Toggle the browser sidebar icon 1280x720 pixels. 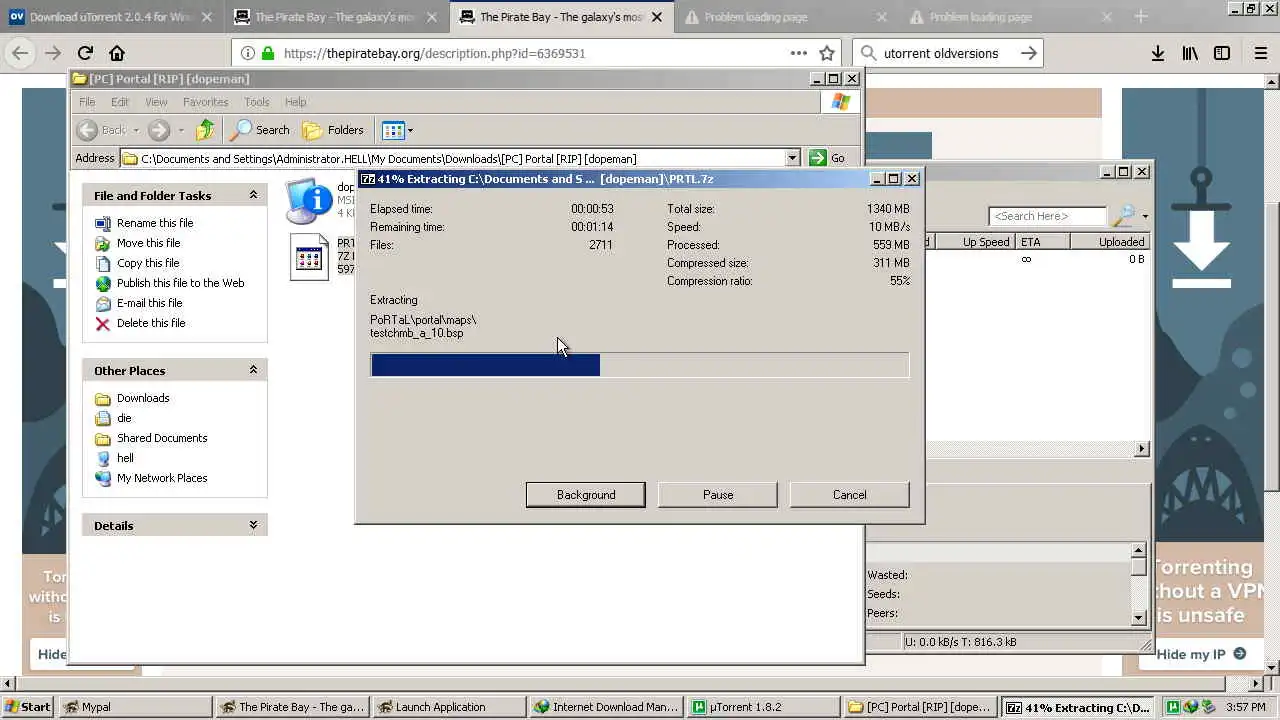1222,53
